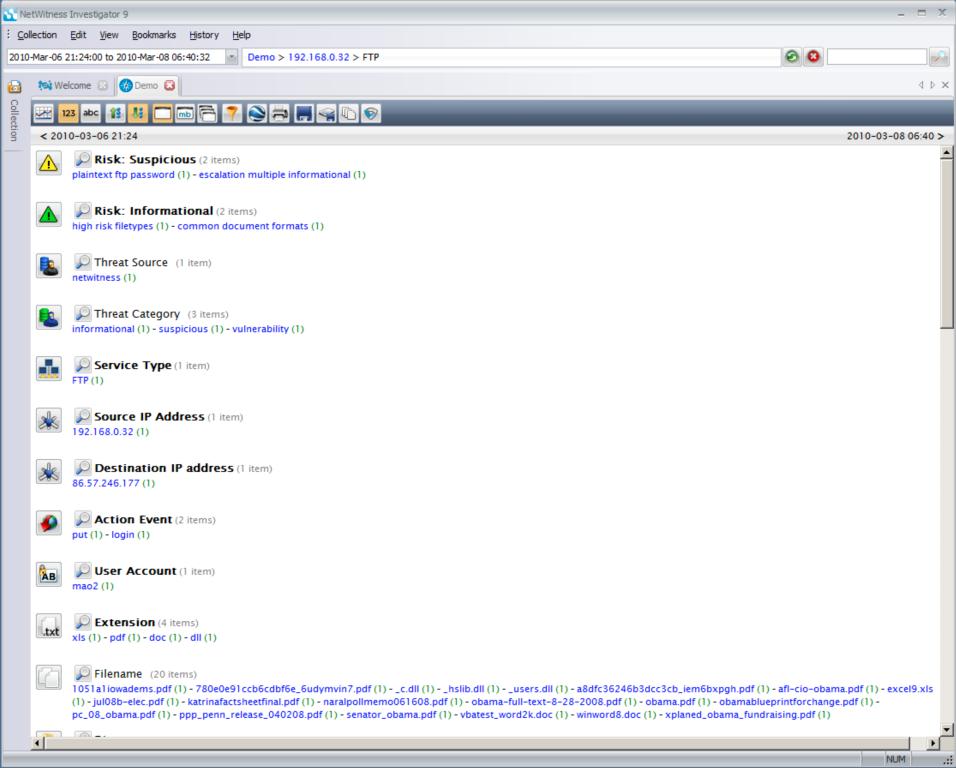Open high risk filetypes link
Viewport: 956px width, 768px height.
pos(112,226)
